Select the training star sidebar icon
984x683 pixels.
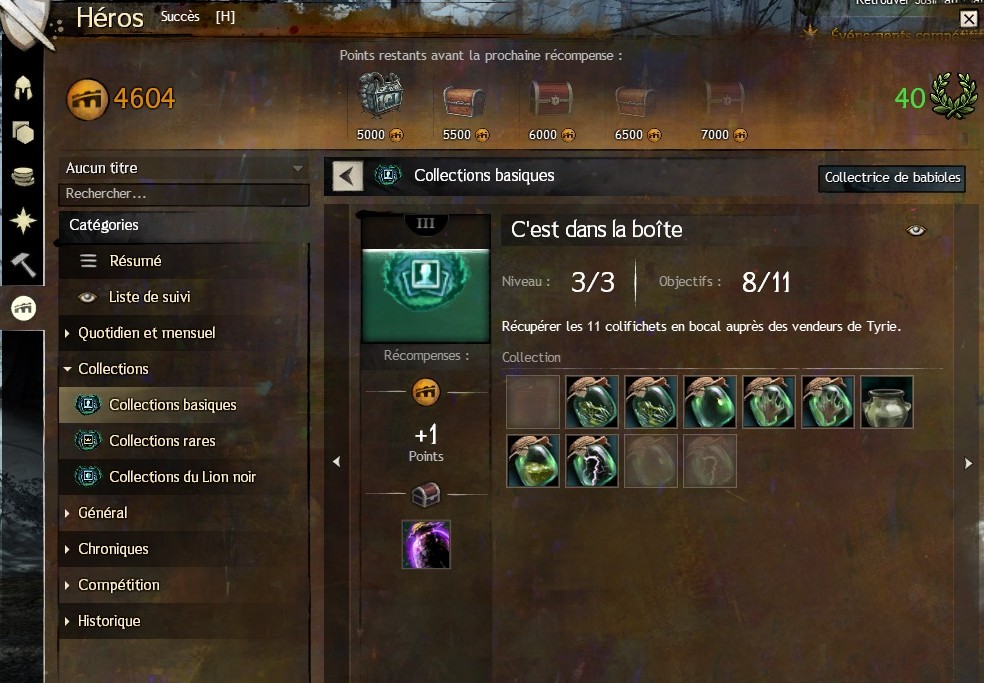23,220
